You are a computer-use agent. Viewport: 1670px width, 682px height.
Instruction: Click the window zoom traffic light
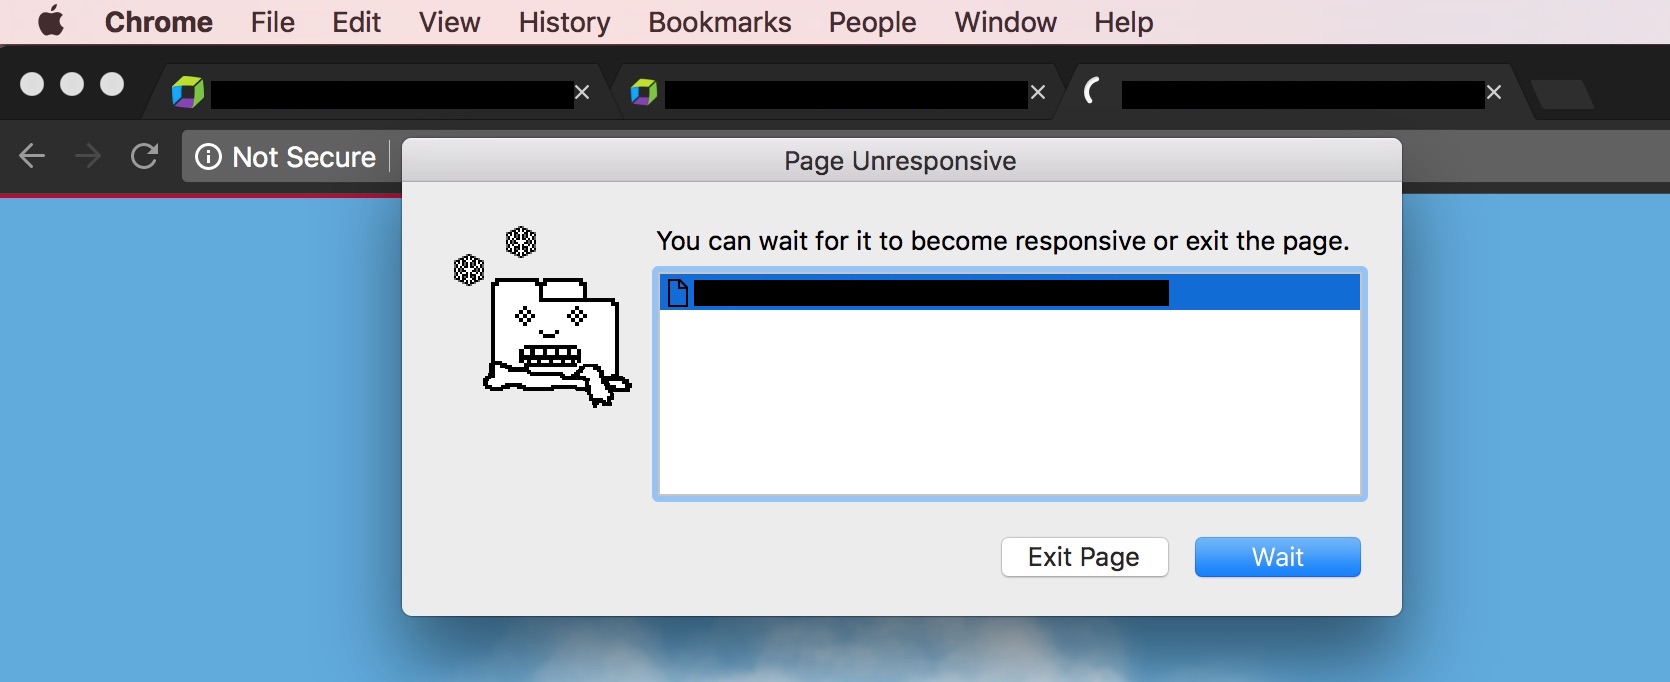pyautogui.click(x=112, y=84)
